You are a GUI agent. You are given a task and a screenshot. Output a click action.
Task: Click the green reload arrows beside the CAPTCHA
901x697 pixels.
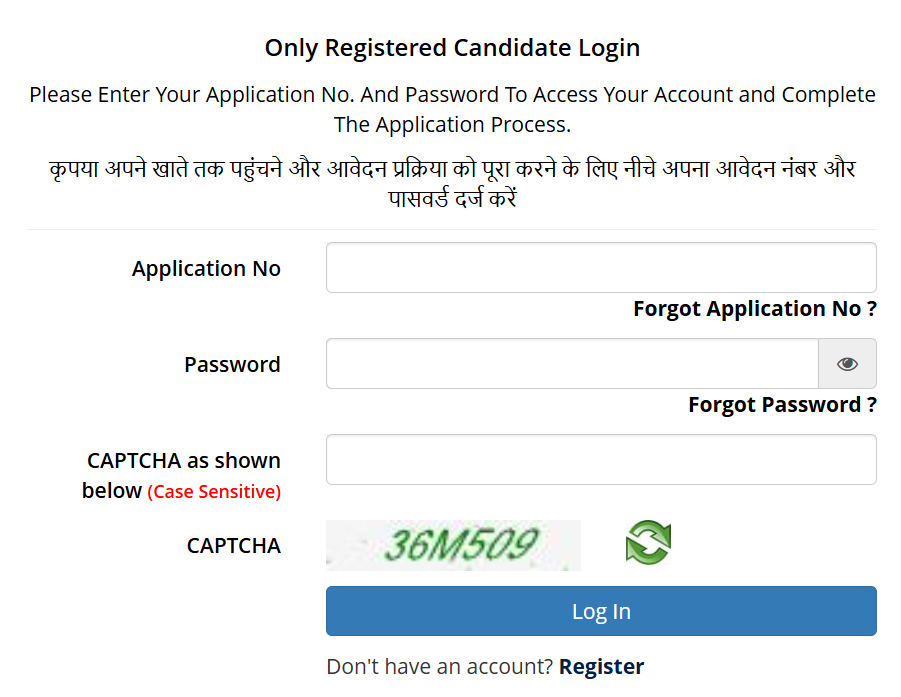[648, 543]
